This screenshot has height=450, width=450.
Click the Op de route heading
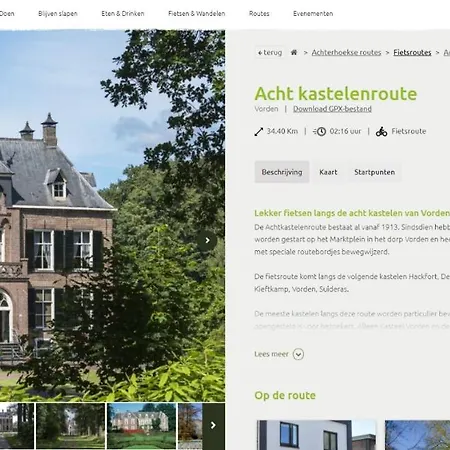[285, 395]
